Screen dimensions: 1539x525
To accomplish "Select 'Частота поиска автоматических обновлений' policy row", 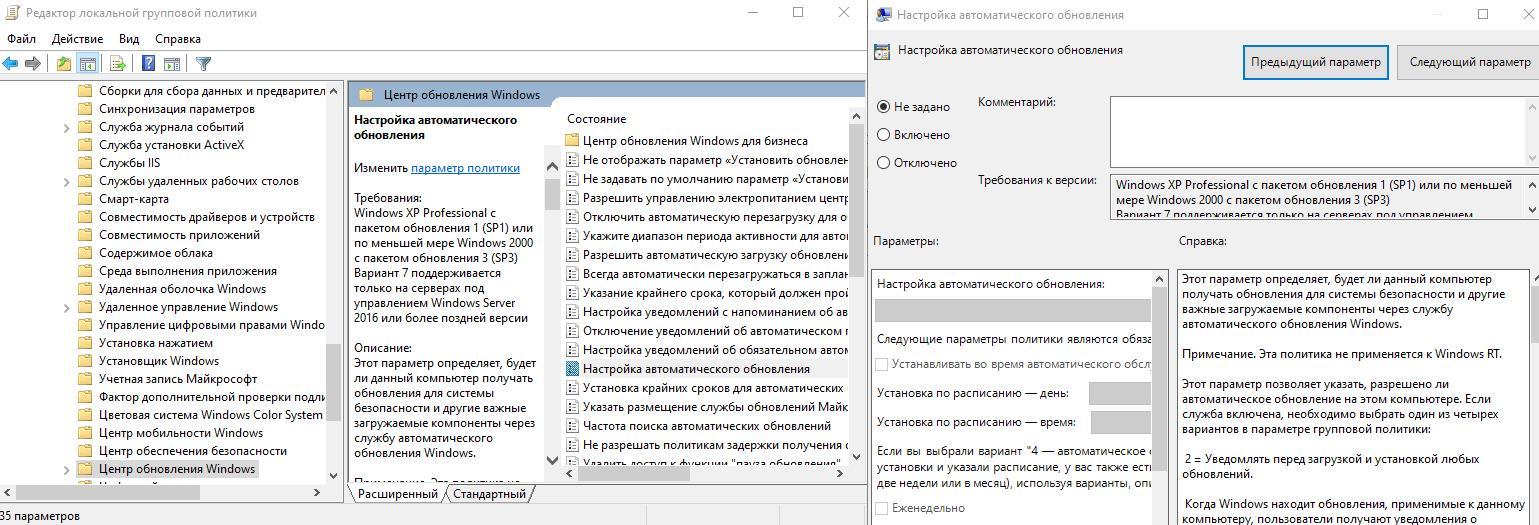I will pyautogui.click(x=706, y=426).
